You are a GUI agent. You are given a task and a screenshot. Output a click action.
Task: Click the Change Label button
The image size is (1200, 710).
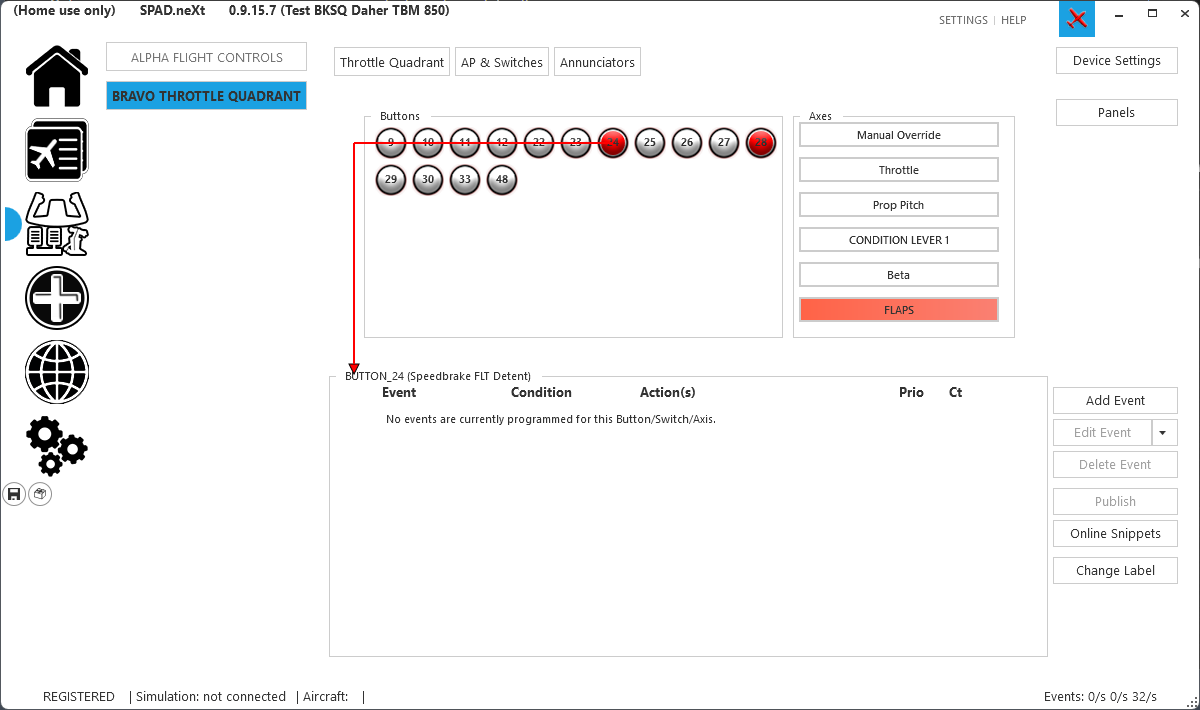1116,570
